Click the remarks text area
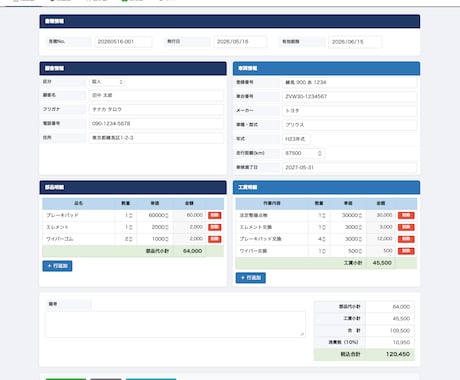 tap(175, 324)
